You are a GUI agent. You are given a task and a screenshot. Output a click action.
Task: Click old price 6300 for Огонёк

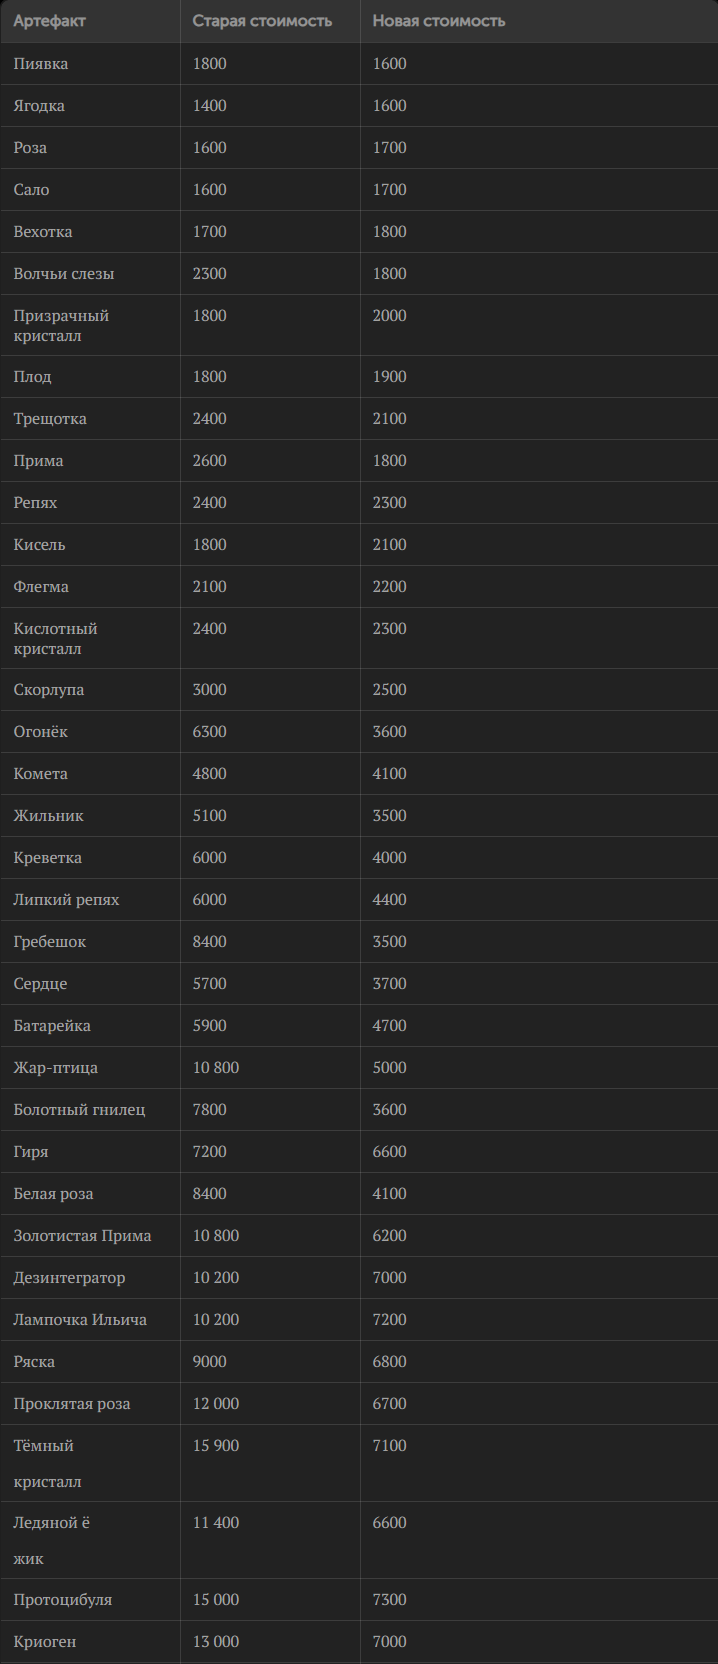coord(210,732)
